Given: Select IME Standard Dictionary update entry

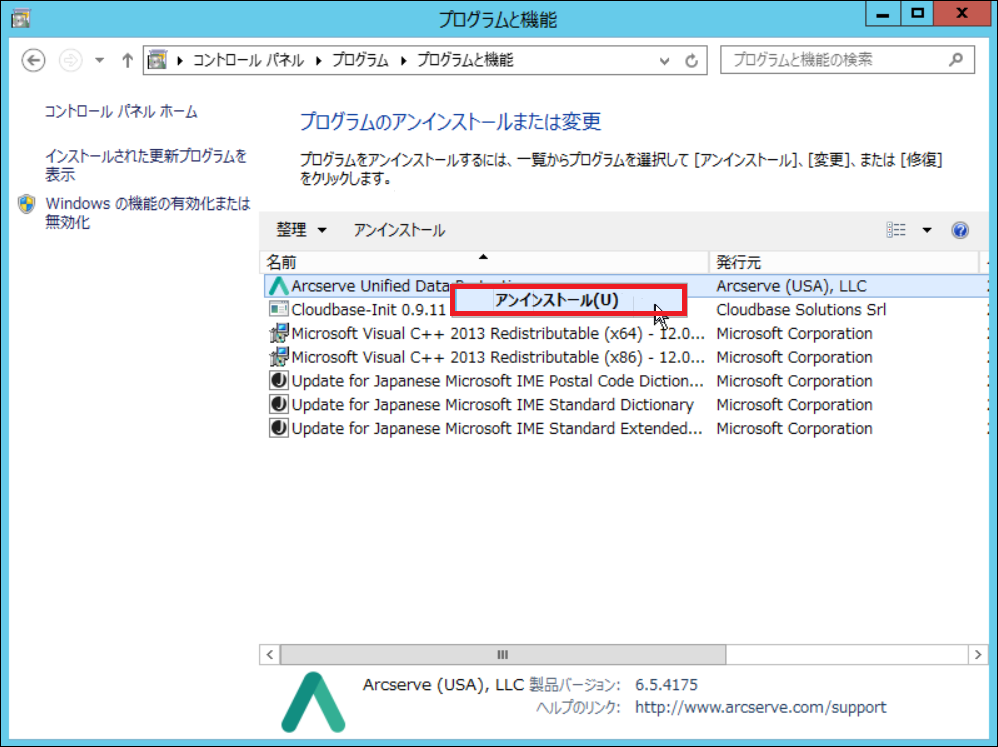Looking at the screenshot, I should click(492, 405).
